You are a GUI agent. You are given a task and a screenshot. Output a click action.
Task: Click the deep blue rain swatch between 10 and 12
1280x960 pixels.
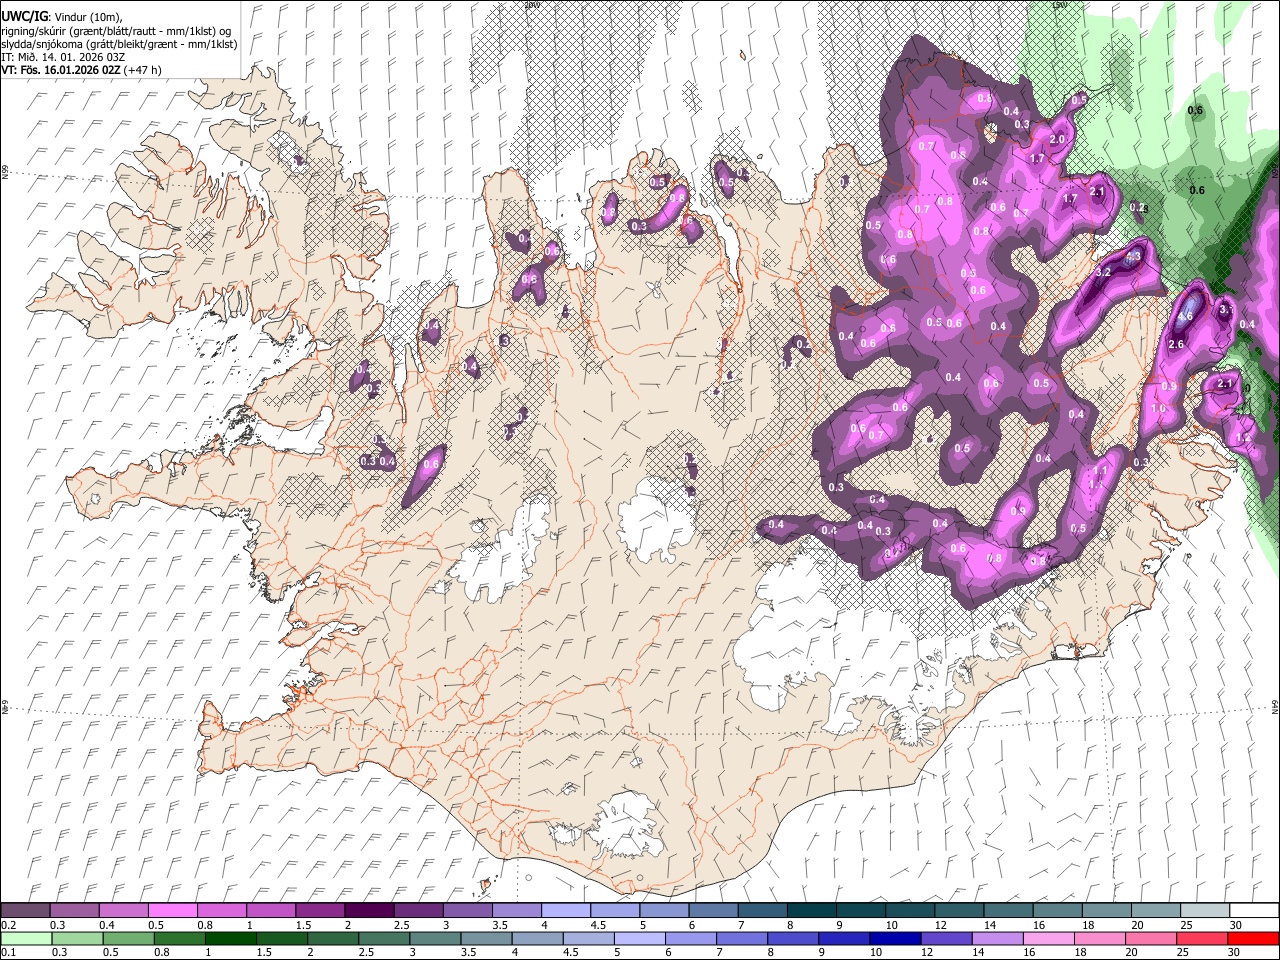897,938
